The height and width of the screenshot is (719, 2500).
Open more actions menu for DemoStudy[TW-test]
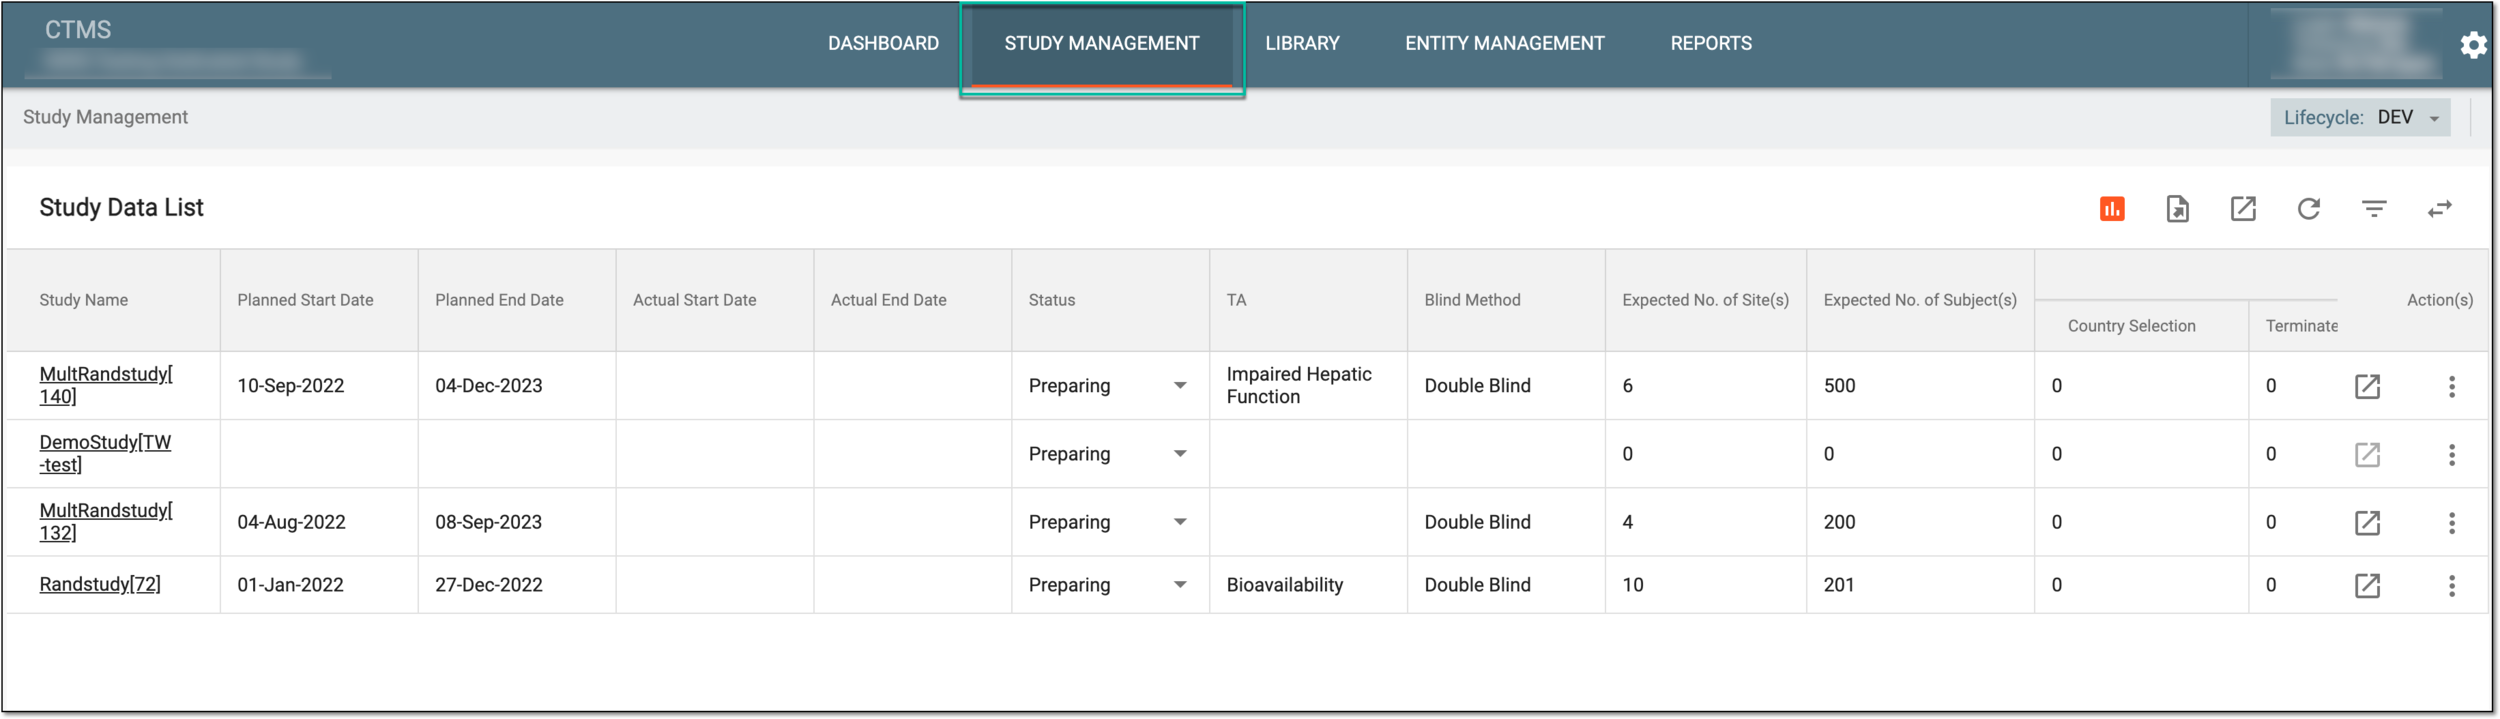[2451, 455]
